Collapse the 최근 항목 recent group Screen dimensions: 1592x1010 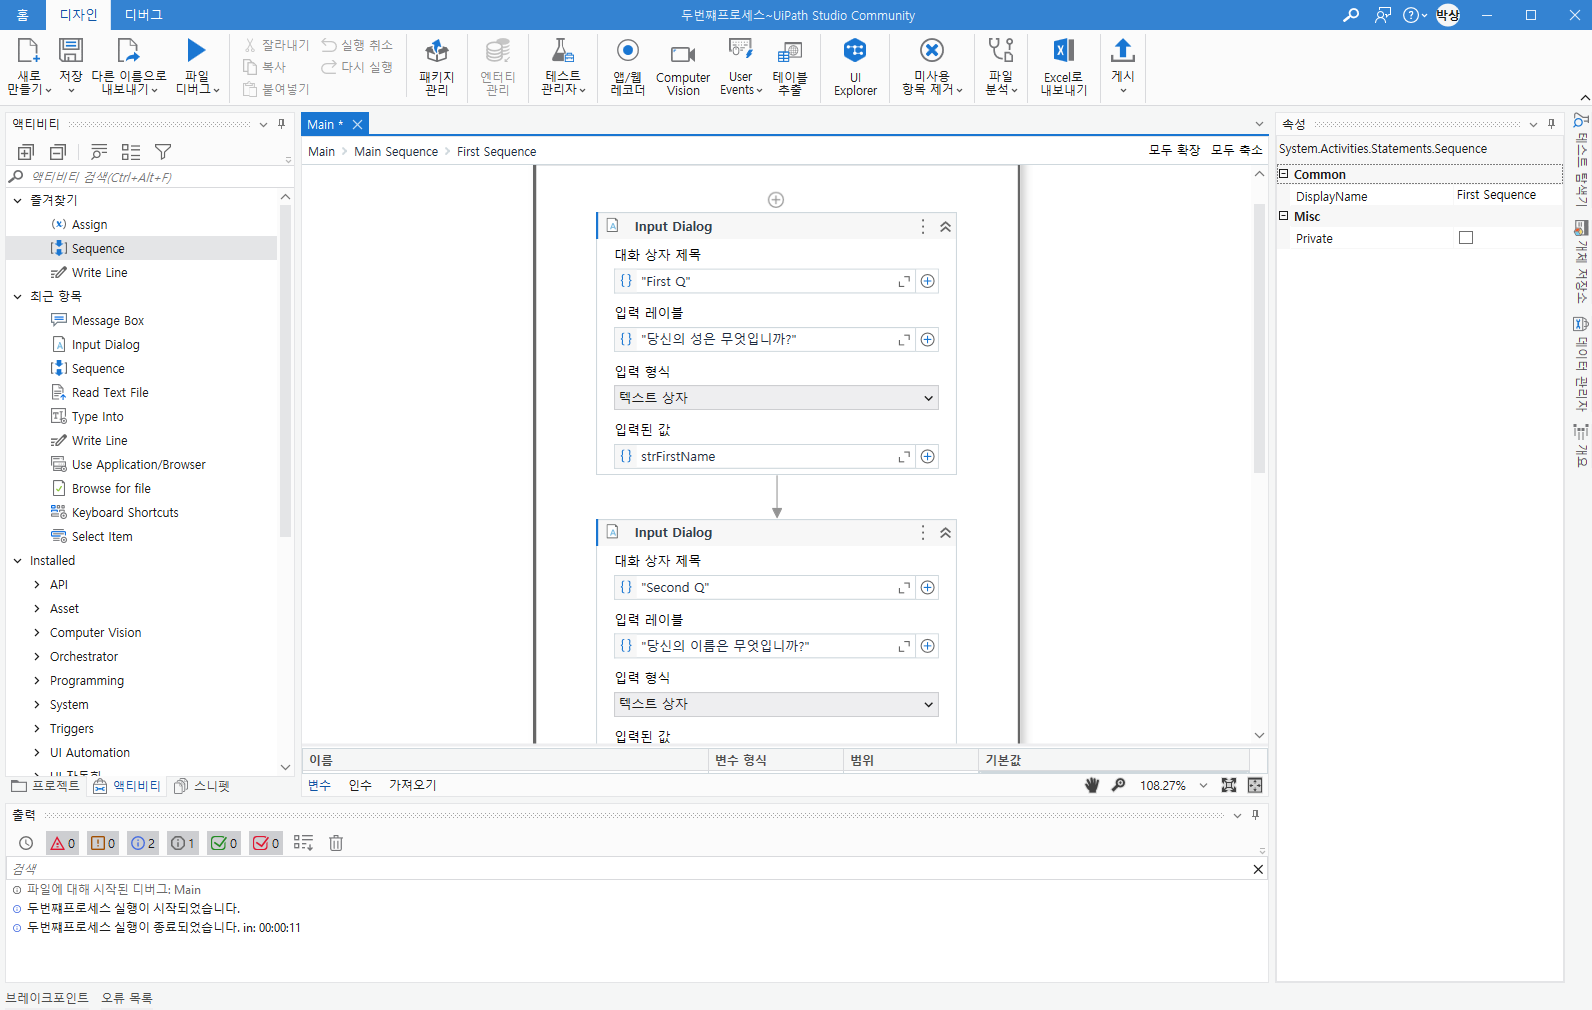(18, 297)
